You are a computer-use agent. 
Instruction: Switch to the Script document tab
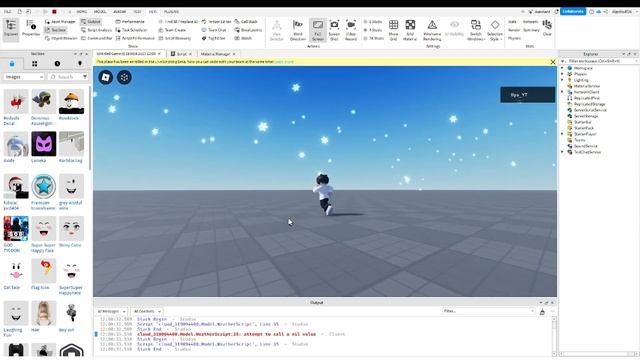pyautogui.click(x=182, y=54)
